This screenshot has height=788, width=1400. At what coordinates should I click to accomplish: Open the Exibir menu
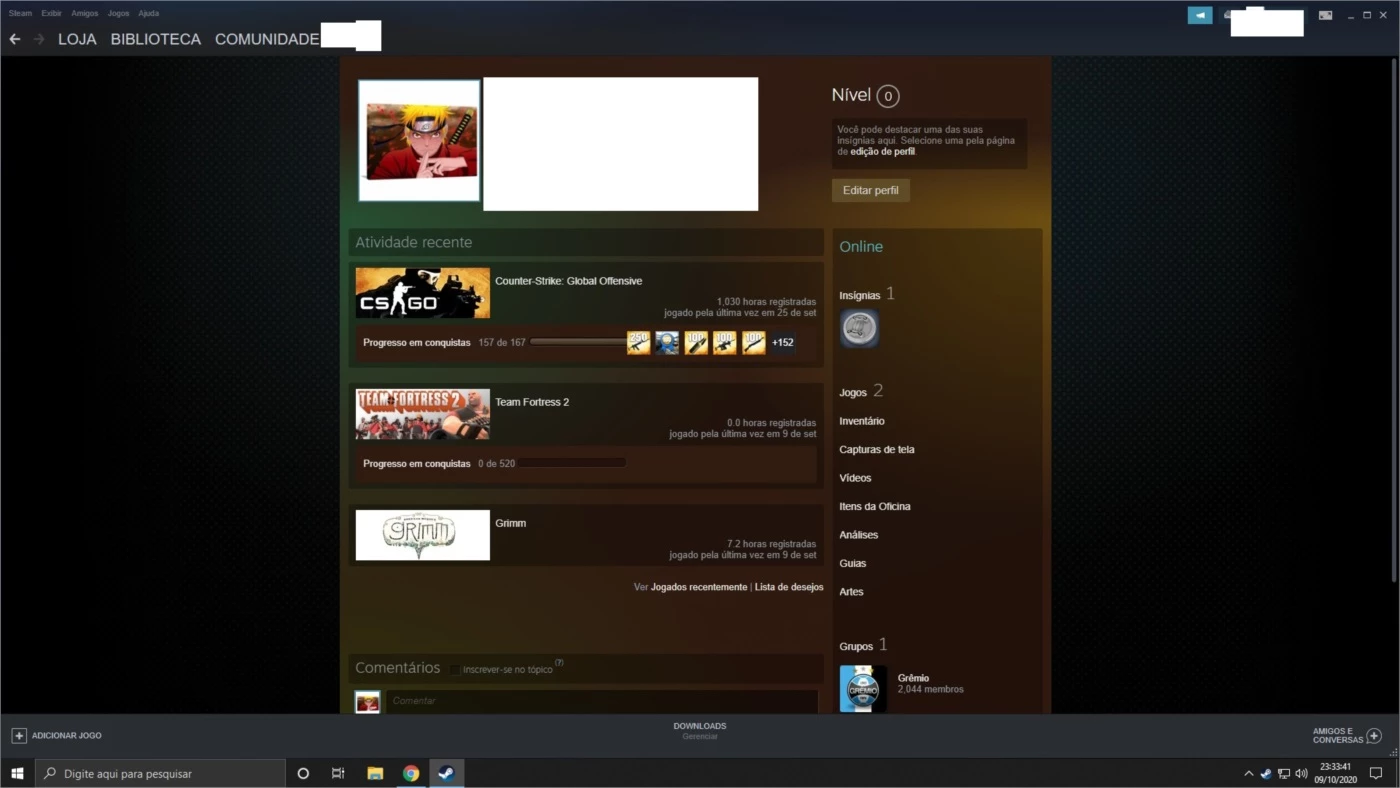coord(51,13)
